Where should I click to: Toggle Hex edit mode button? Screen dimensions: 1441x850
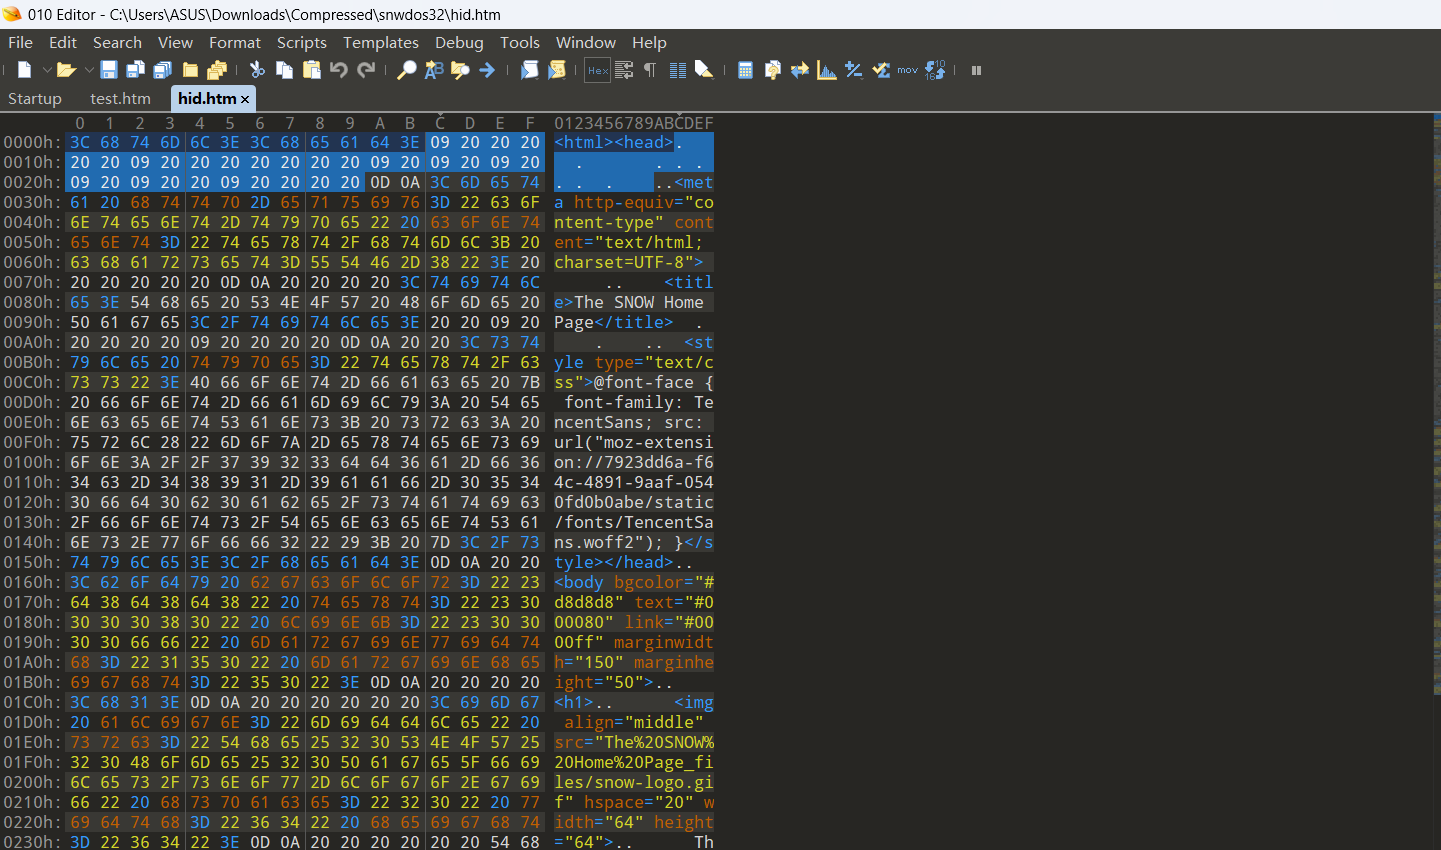[598, 70]
